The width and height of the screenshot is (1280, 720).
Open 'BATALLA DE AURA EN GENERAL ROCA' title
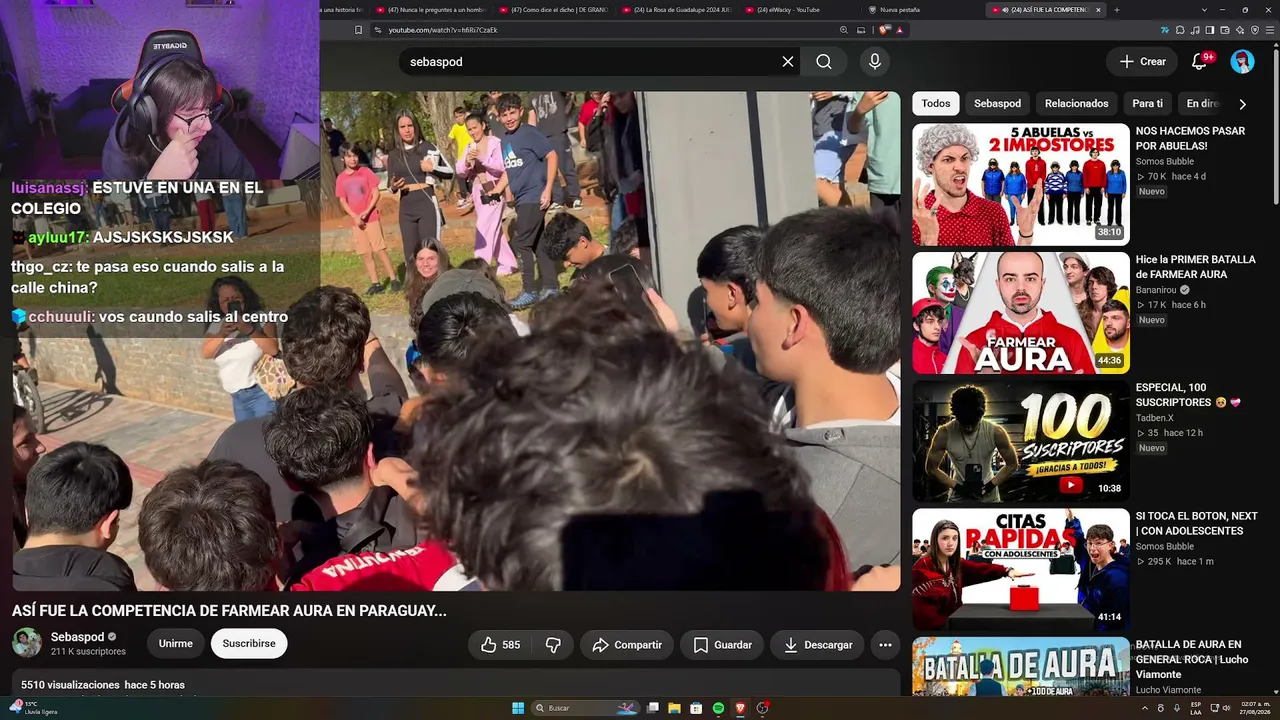click(1192, 659)
